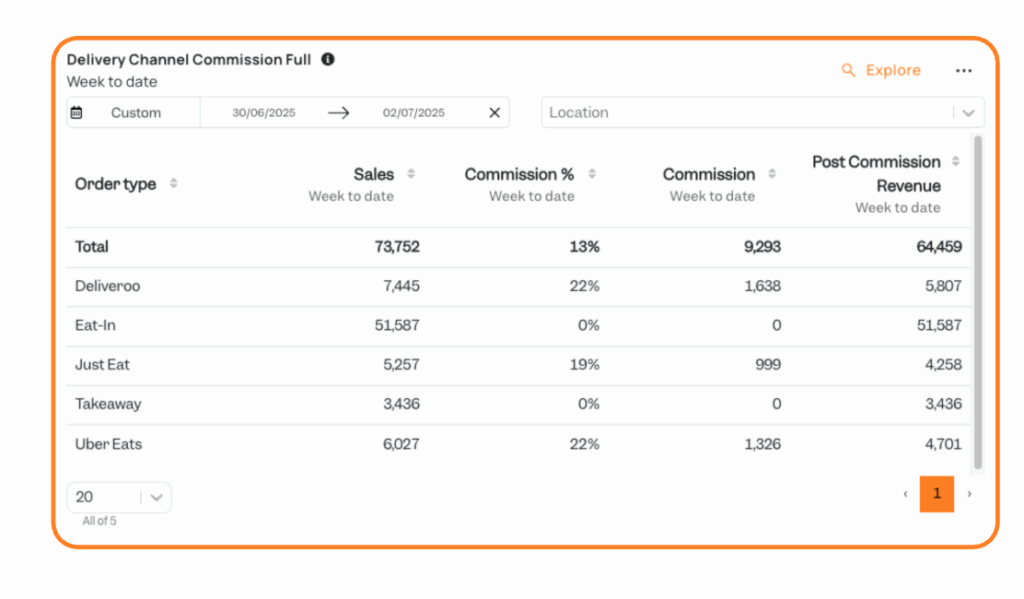Open the Custom date range preset selector
This screenshot has width=1024, height=599.
point(135,113)
